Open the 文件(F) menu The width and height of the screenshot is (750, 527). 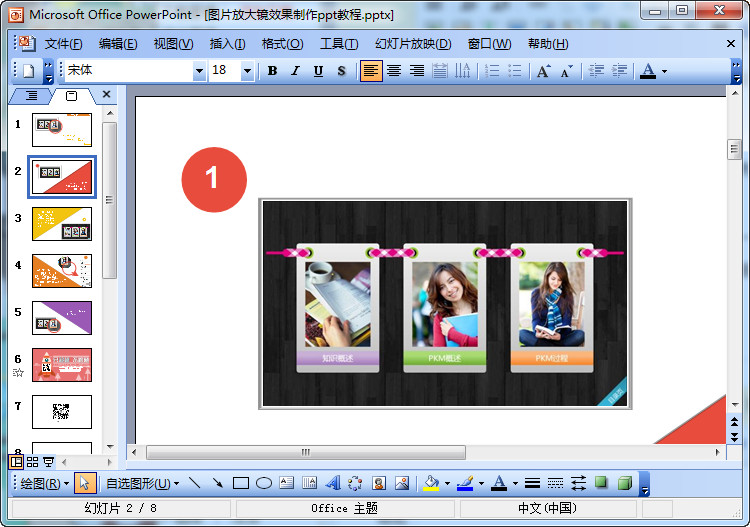coord(64,44)
